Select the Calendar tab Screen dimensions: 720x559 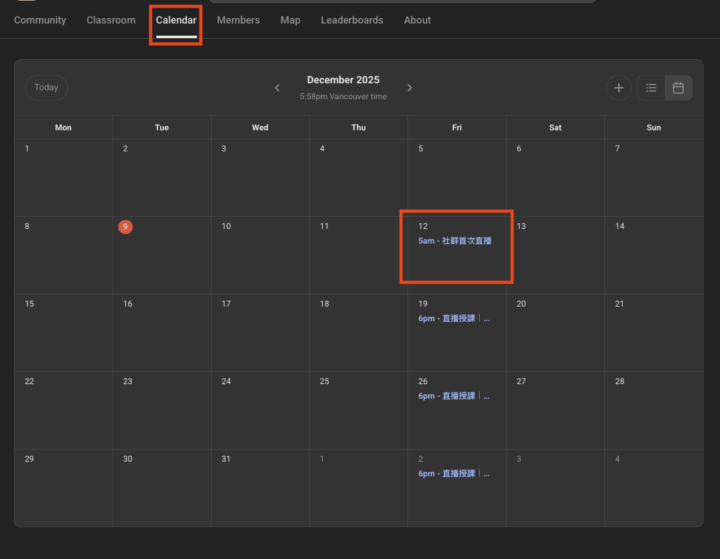[176, 20]
